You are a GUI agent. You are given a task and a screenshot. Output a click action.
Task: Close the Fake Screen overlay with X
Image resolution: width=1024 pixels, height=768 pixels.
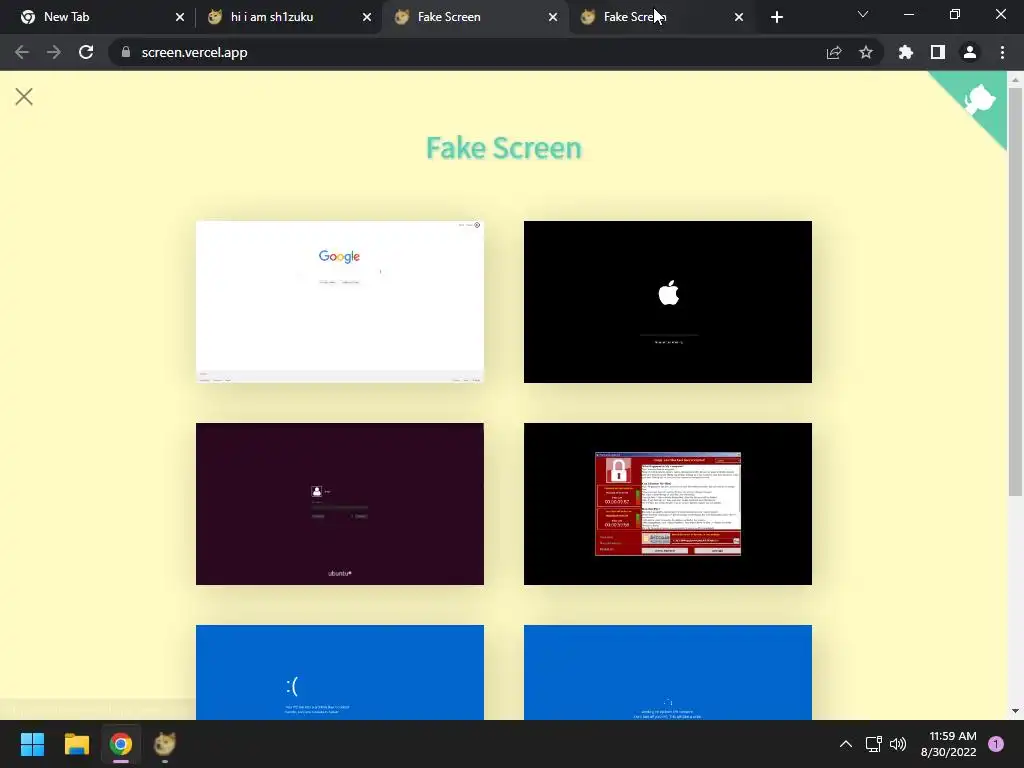tap(24, 97)
